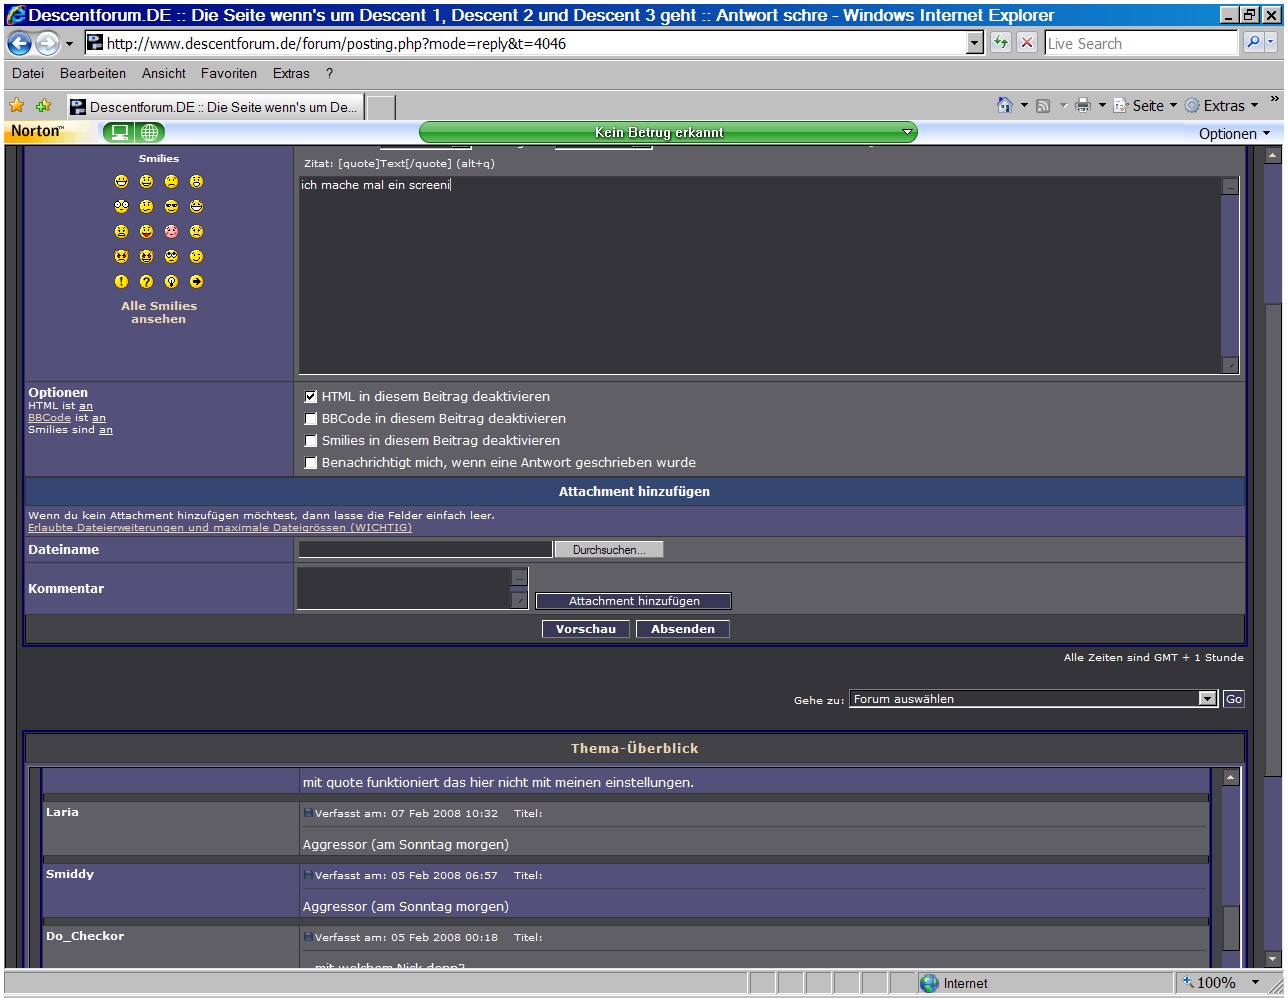Insert the pink blushing smiley
This screenshot has height=998, width=1288.
pos(171,231)
